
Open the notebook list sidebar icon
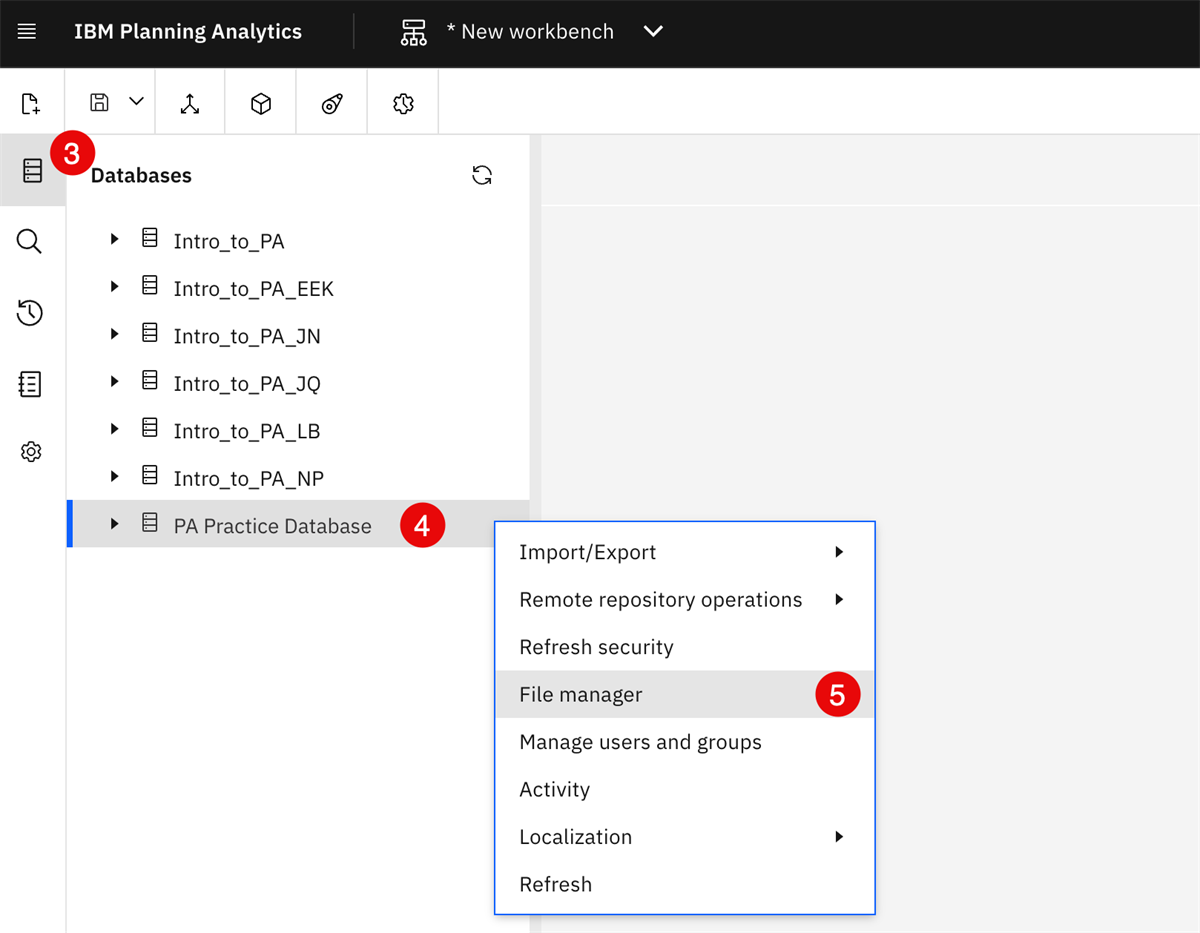30,384
